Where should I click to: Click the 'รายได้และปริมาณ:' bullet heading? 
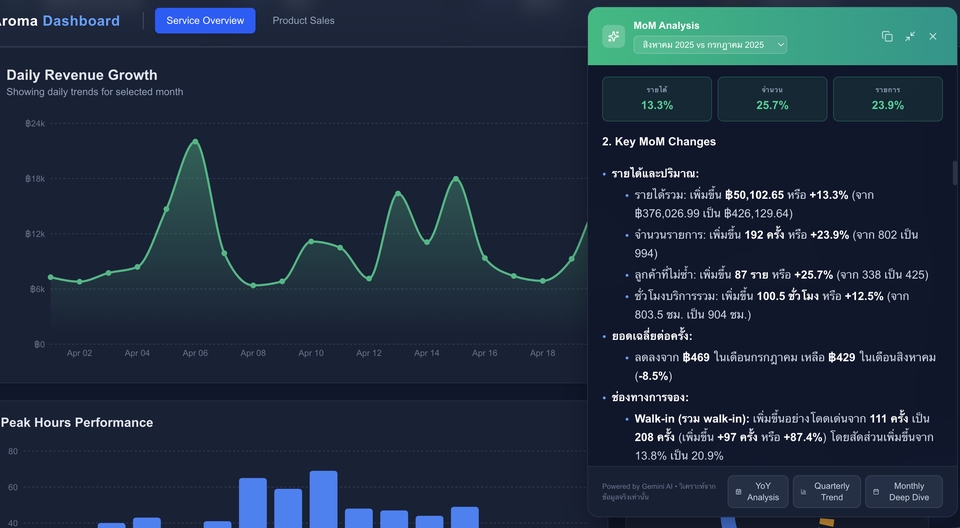point(655,174)
